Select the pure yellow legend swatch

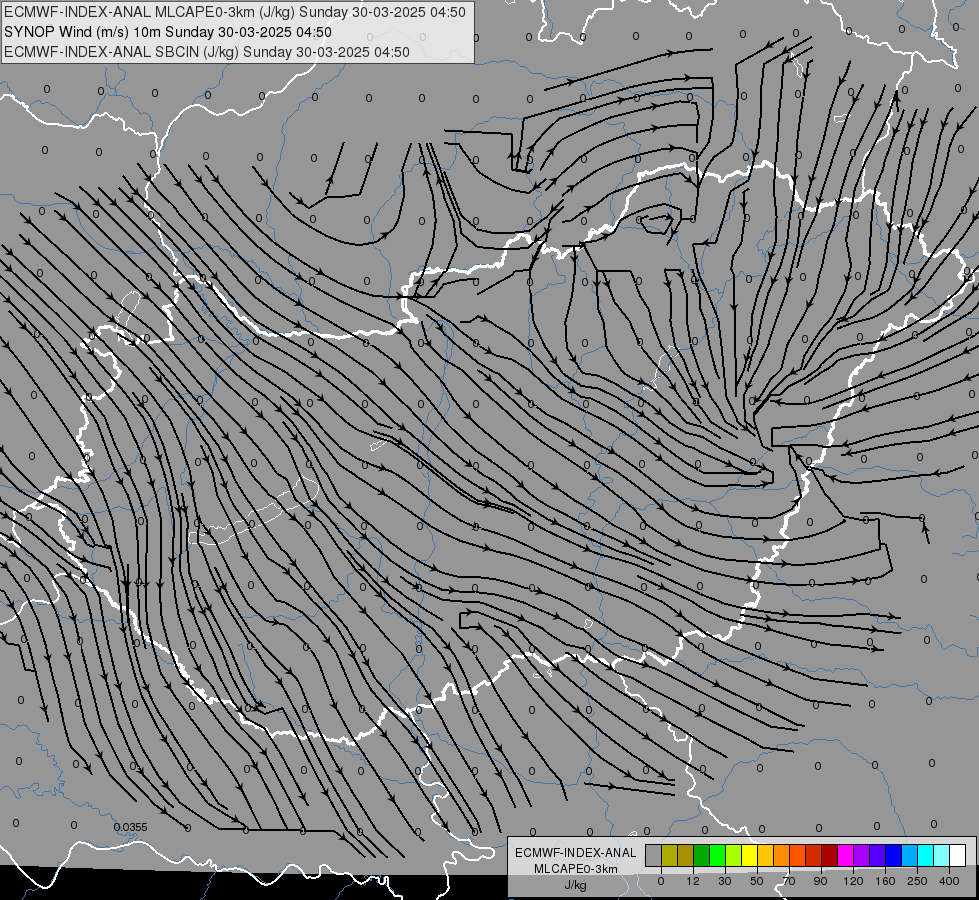click(749, 855)
